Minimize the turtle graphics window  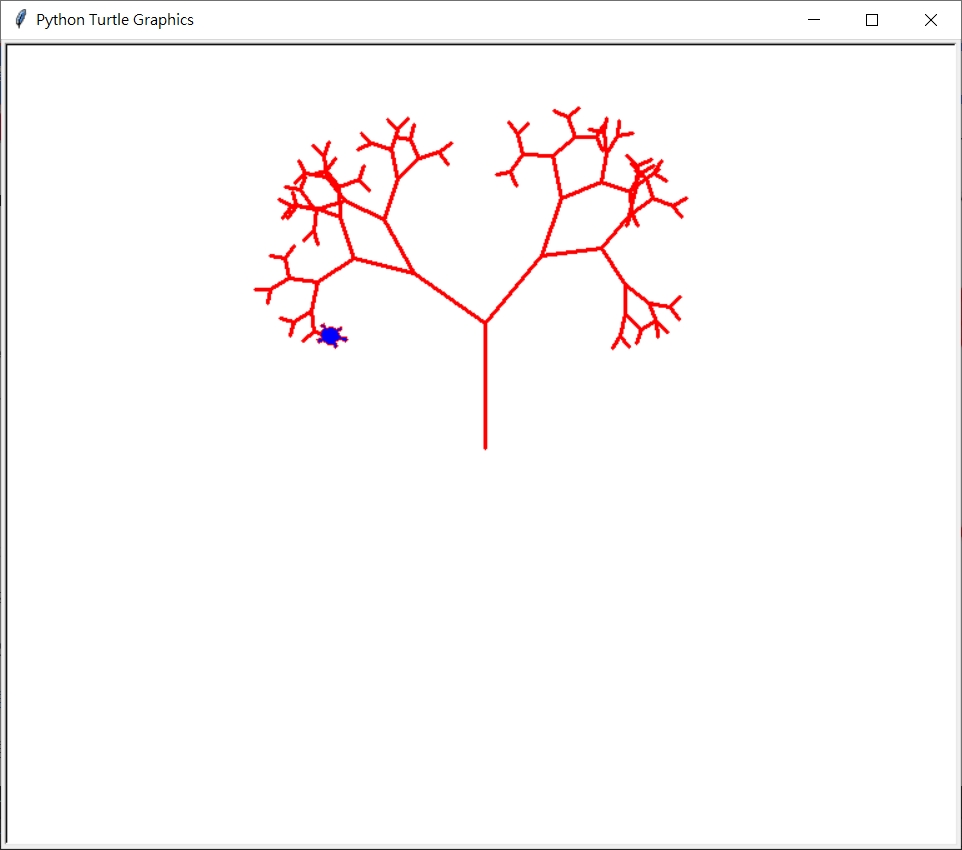(813, 19)
